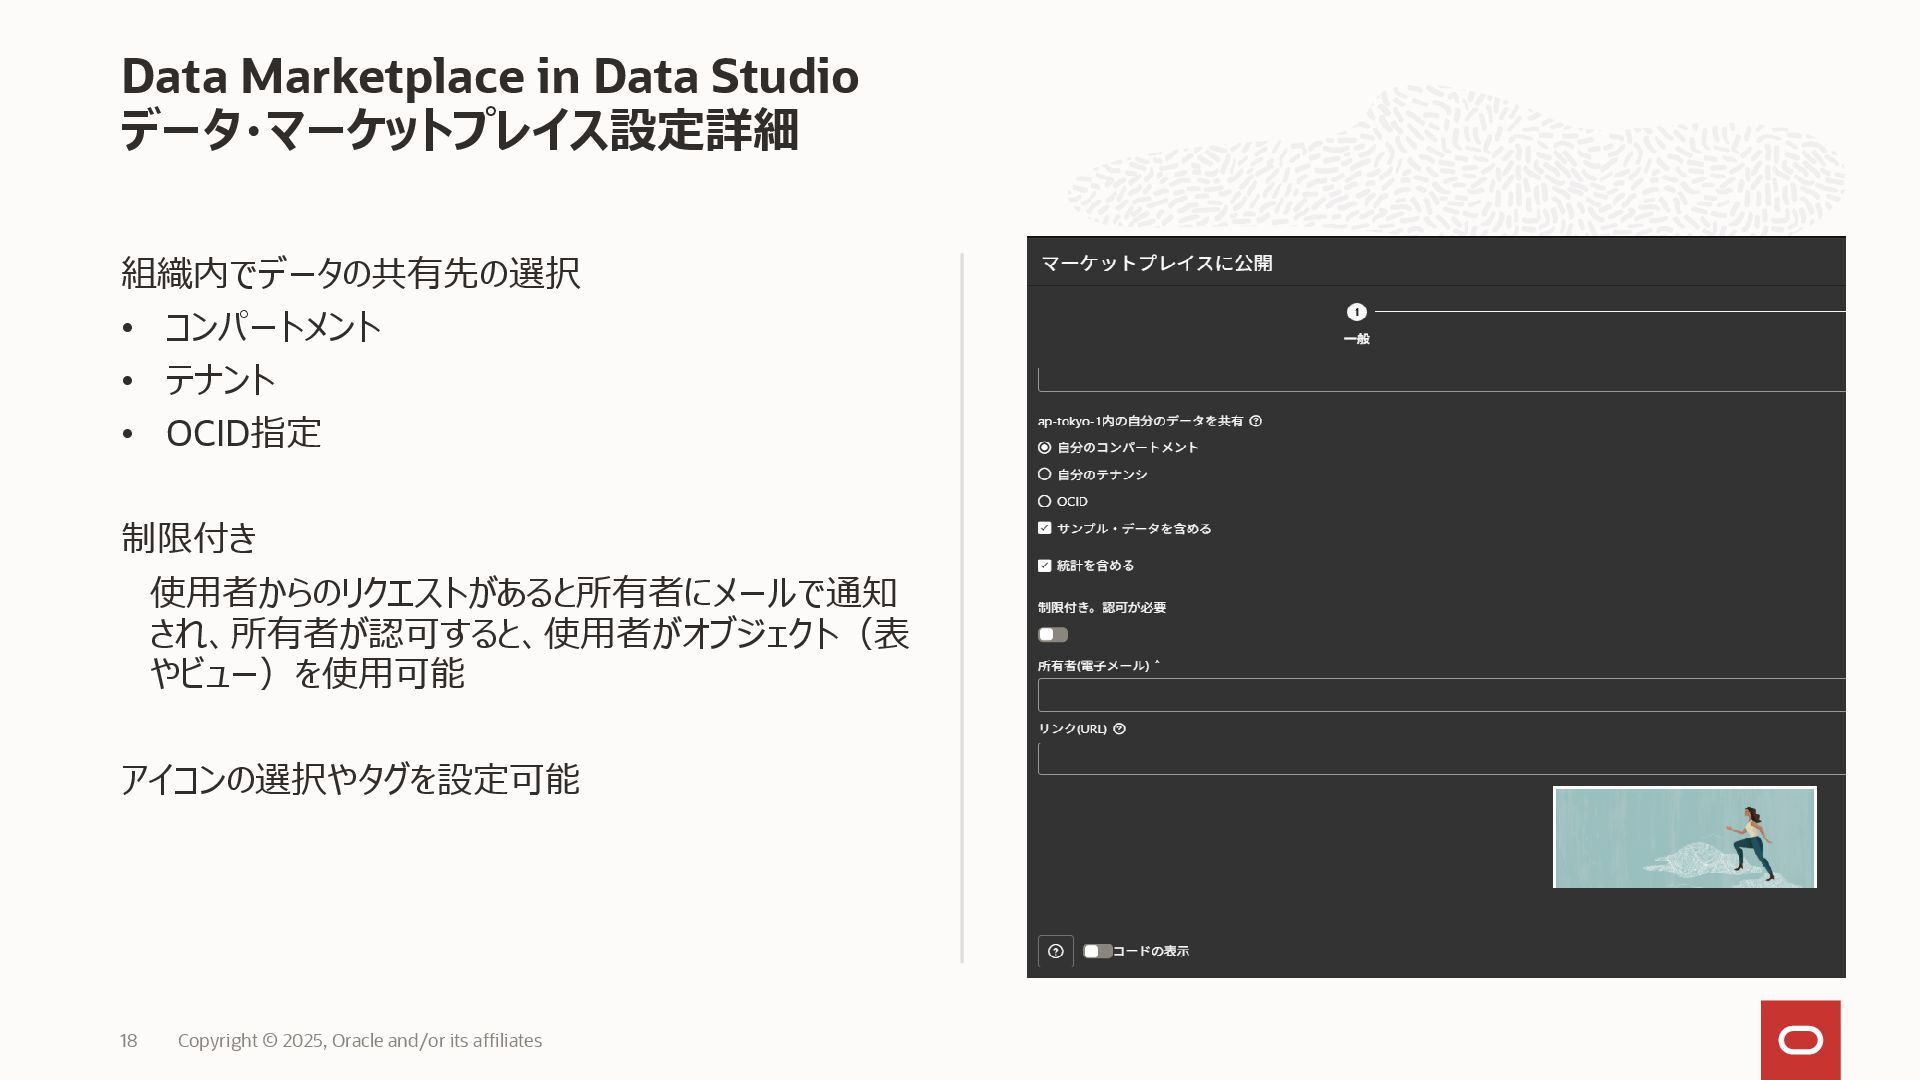Click the partially visible field above the sharing options
The width and height of the screenshot is (1920, 1080).
[1440, 380]
